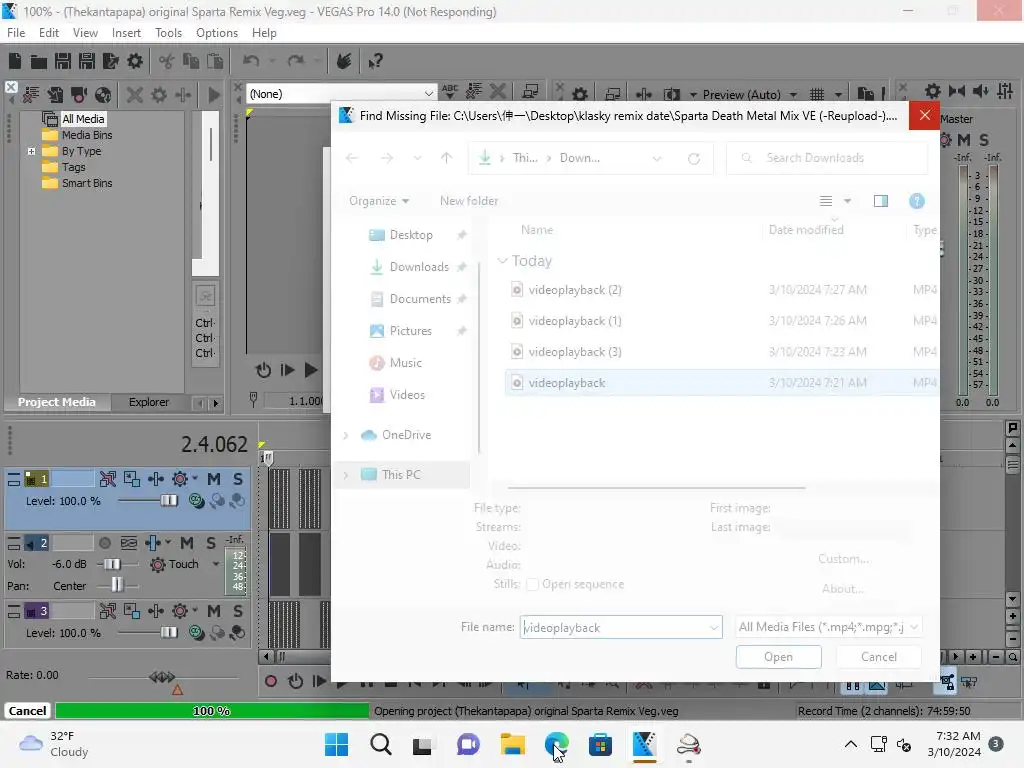Click the Undo arrow icon

[251, 61]
